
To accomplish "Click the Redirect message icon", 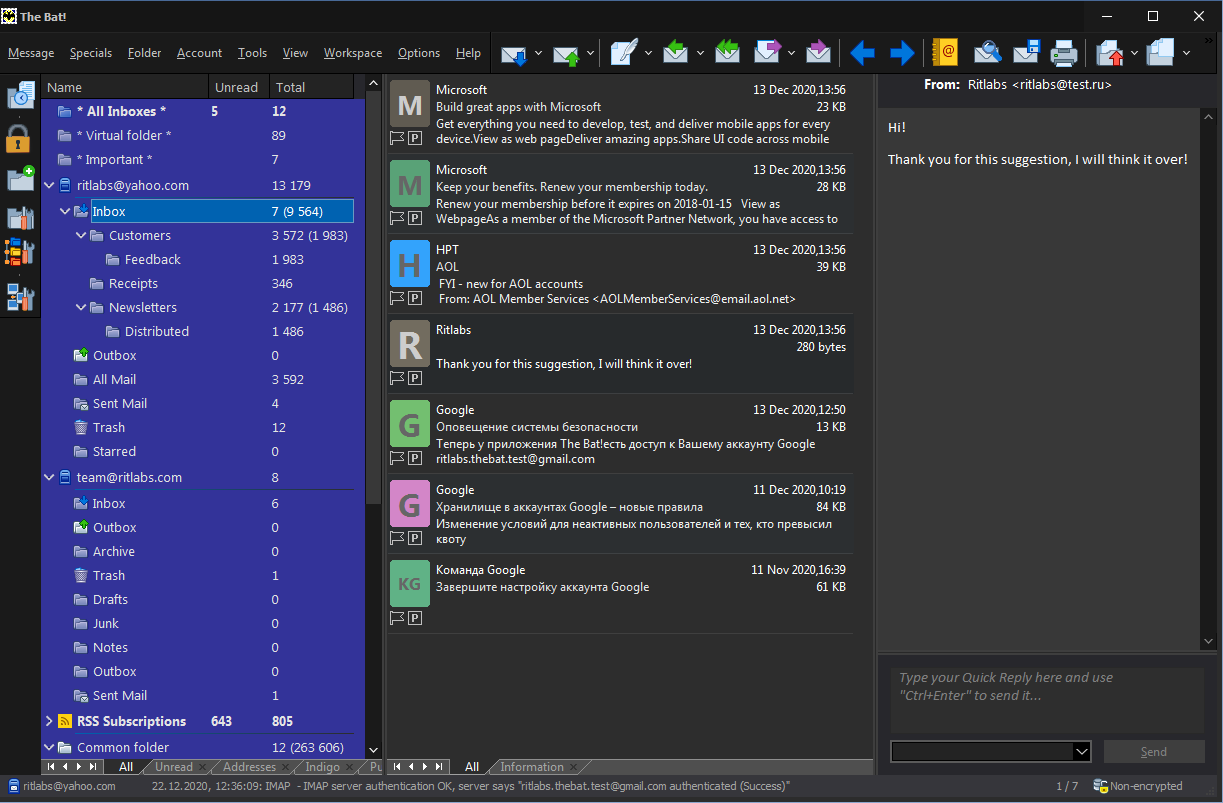I will click(x=819, y=53).
